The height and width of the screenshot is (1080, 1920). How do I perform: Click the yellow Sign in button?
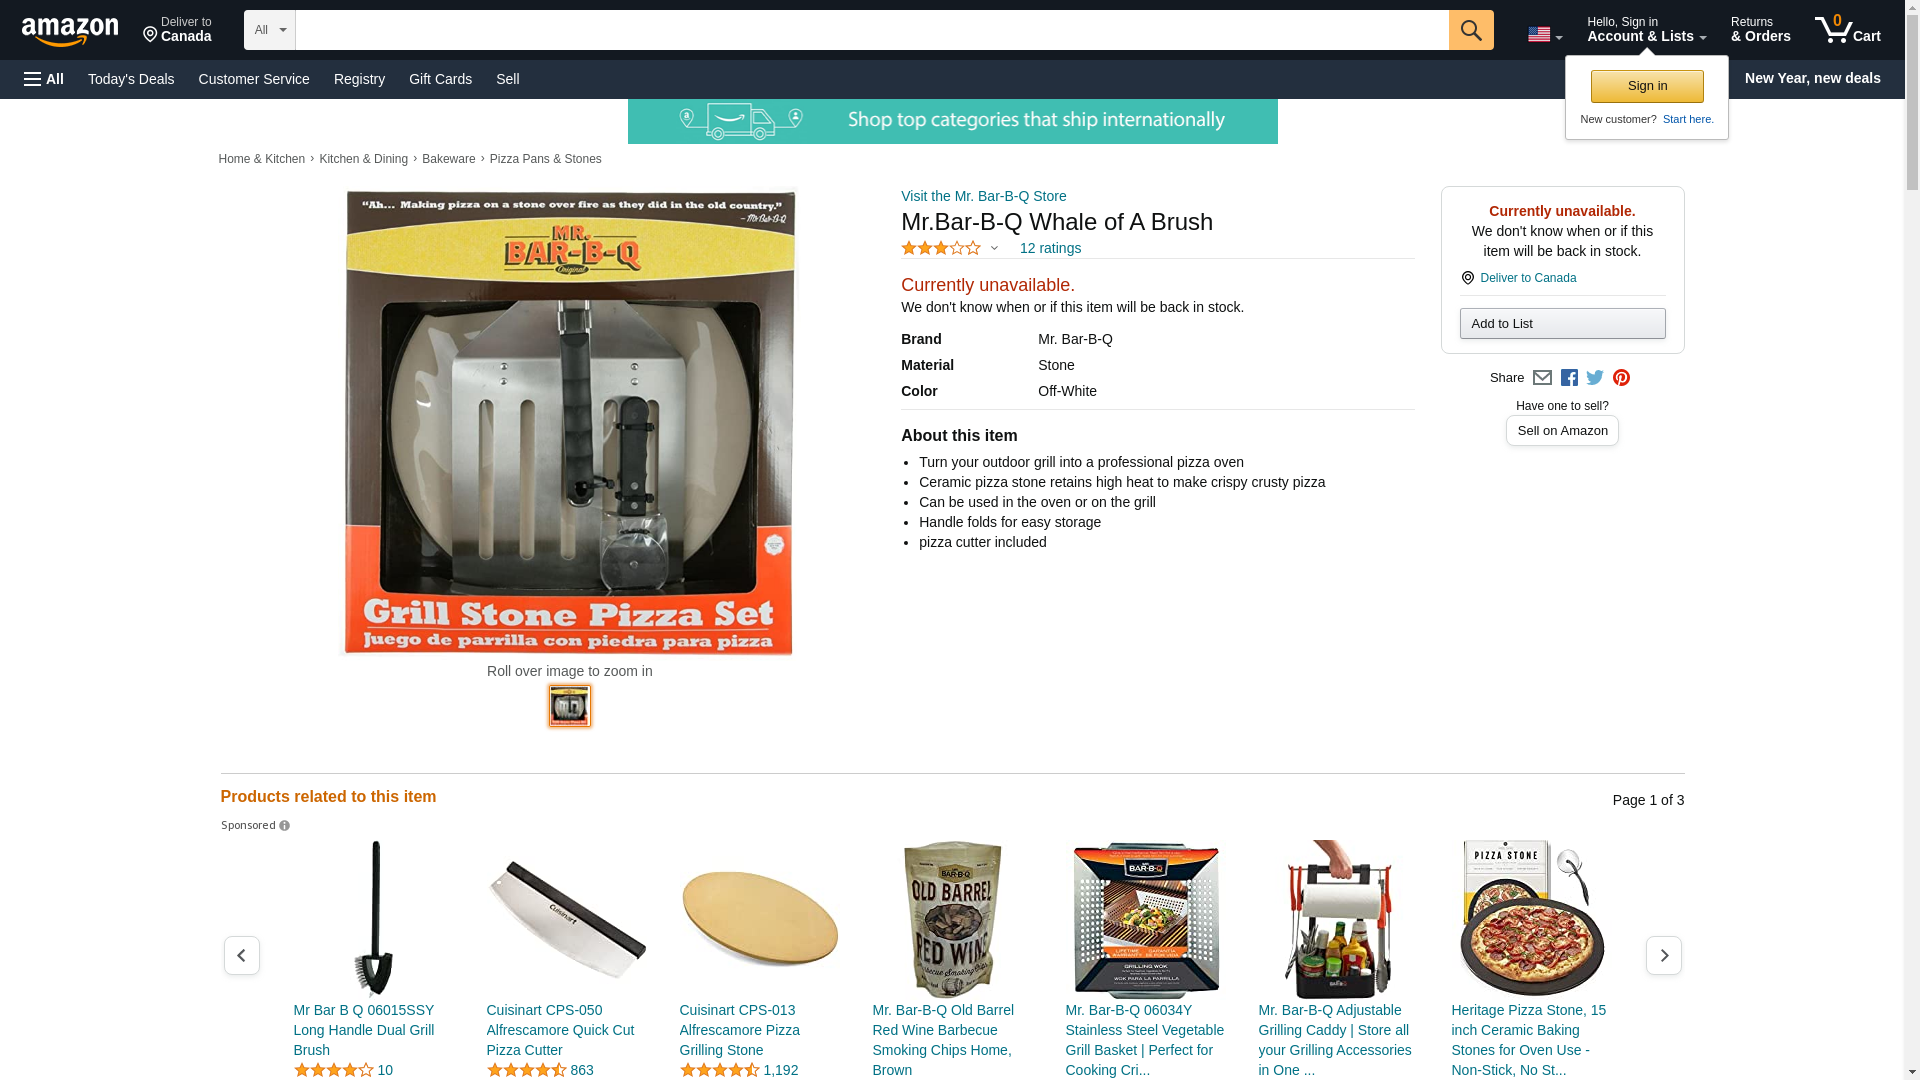tap(1647, 86)
